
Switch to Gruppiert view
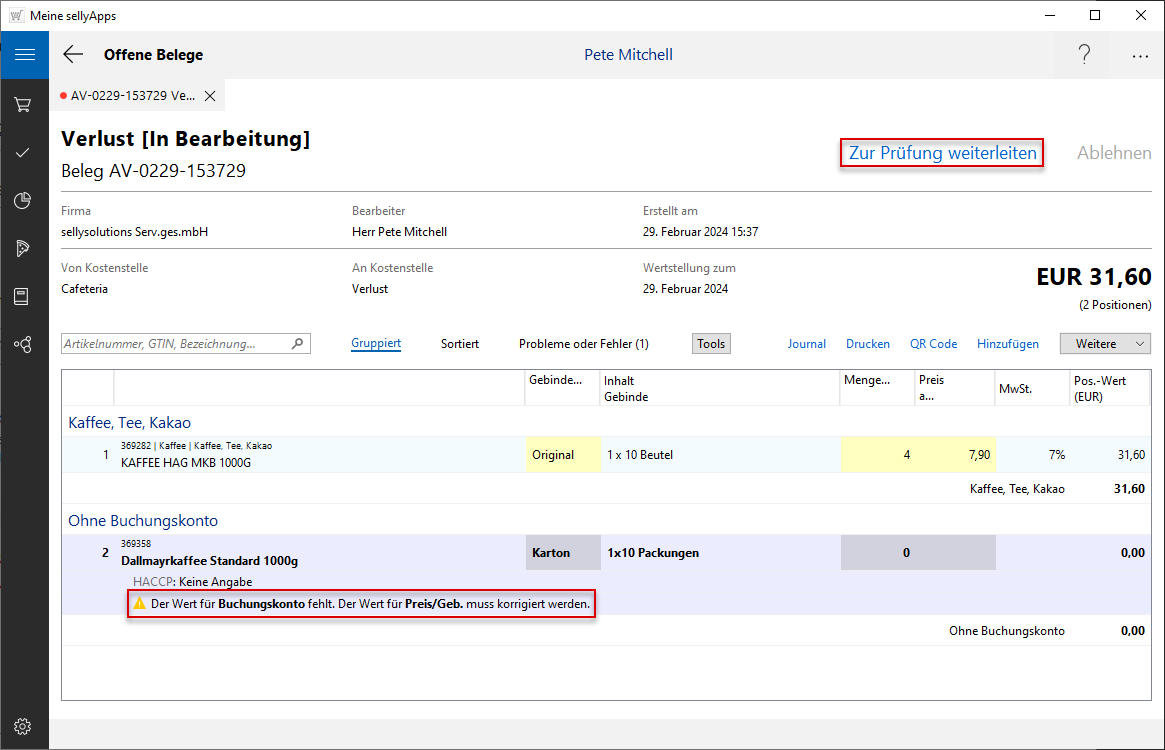376,343
